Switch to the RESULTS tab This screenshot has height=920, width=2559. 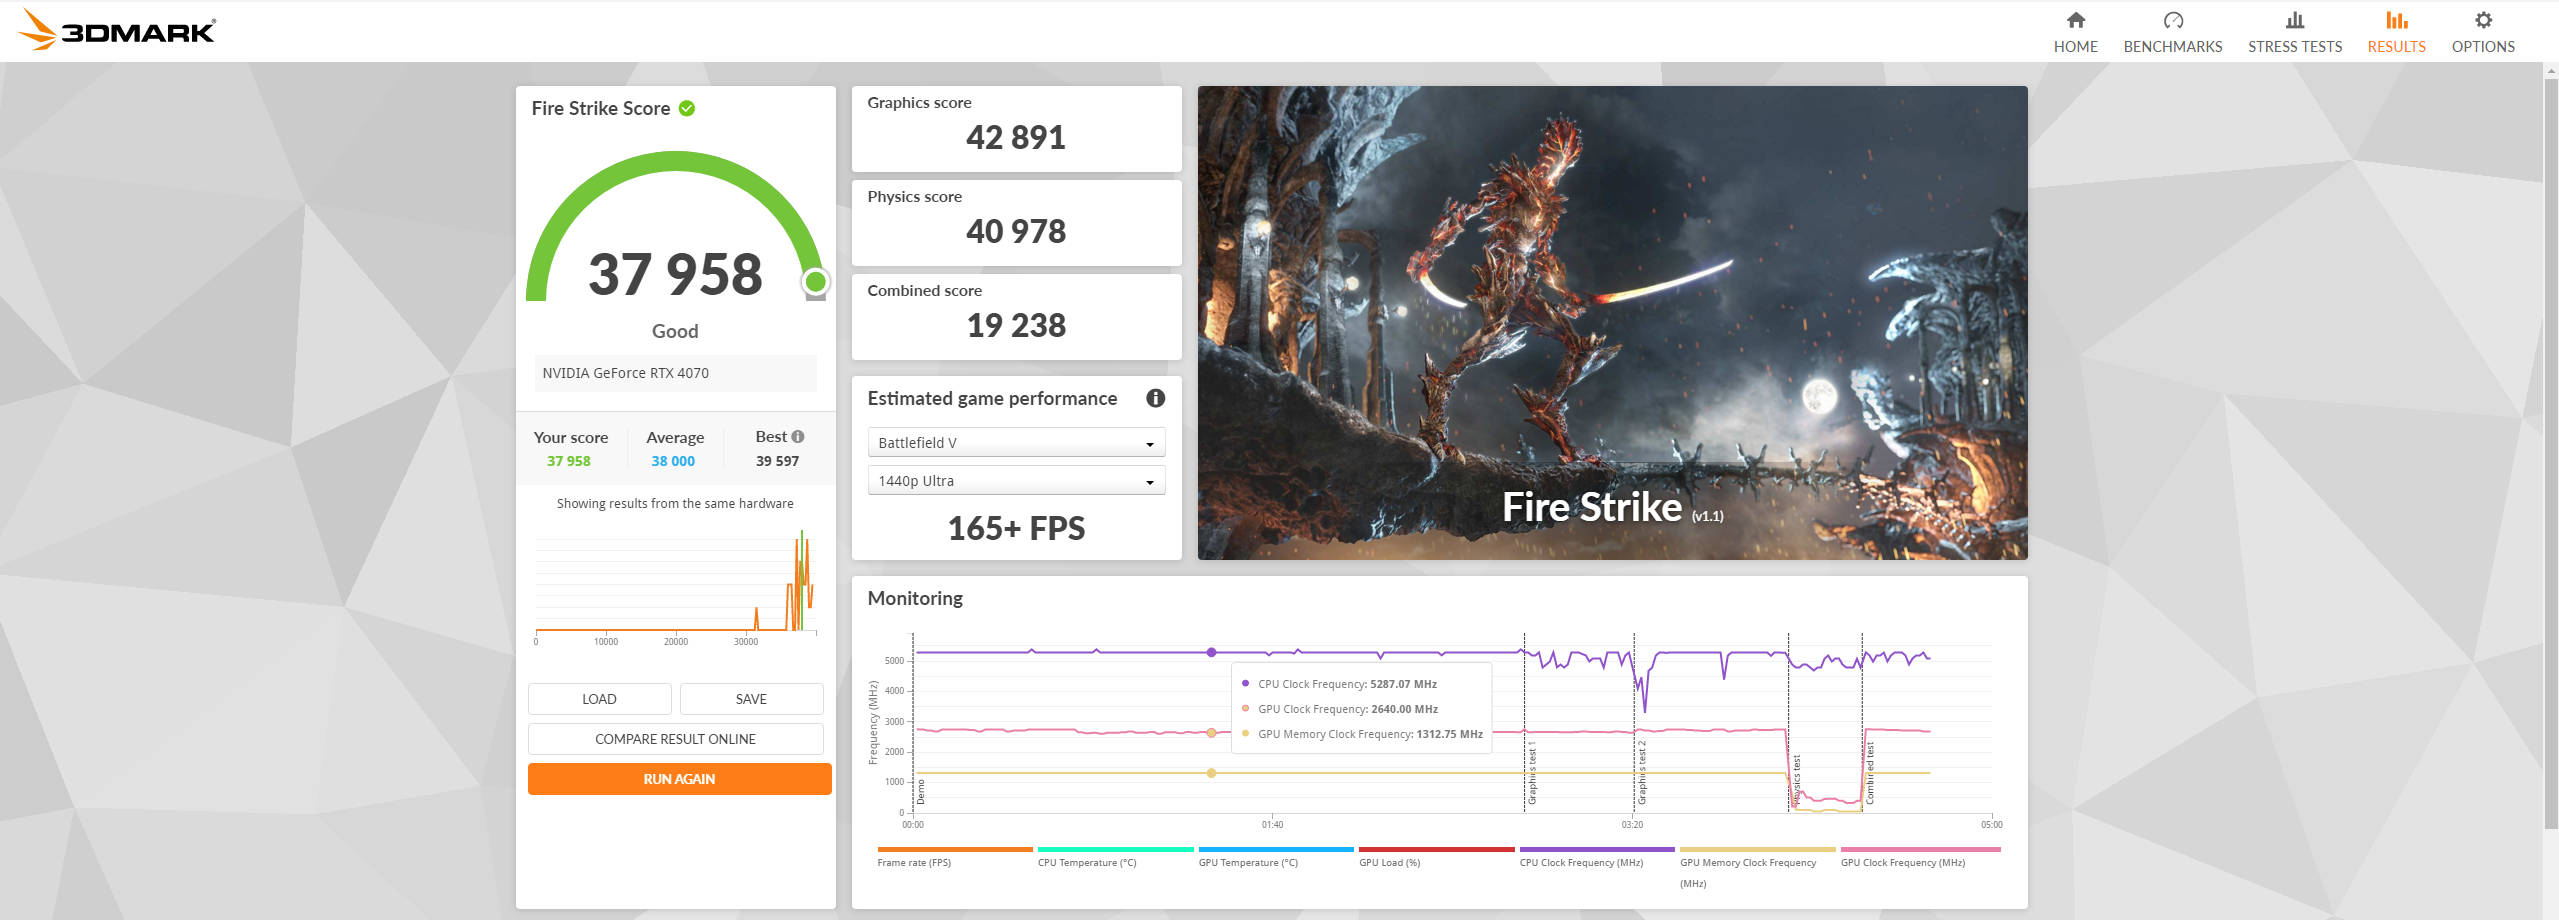point(2395,46)
